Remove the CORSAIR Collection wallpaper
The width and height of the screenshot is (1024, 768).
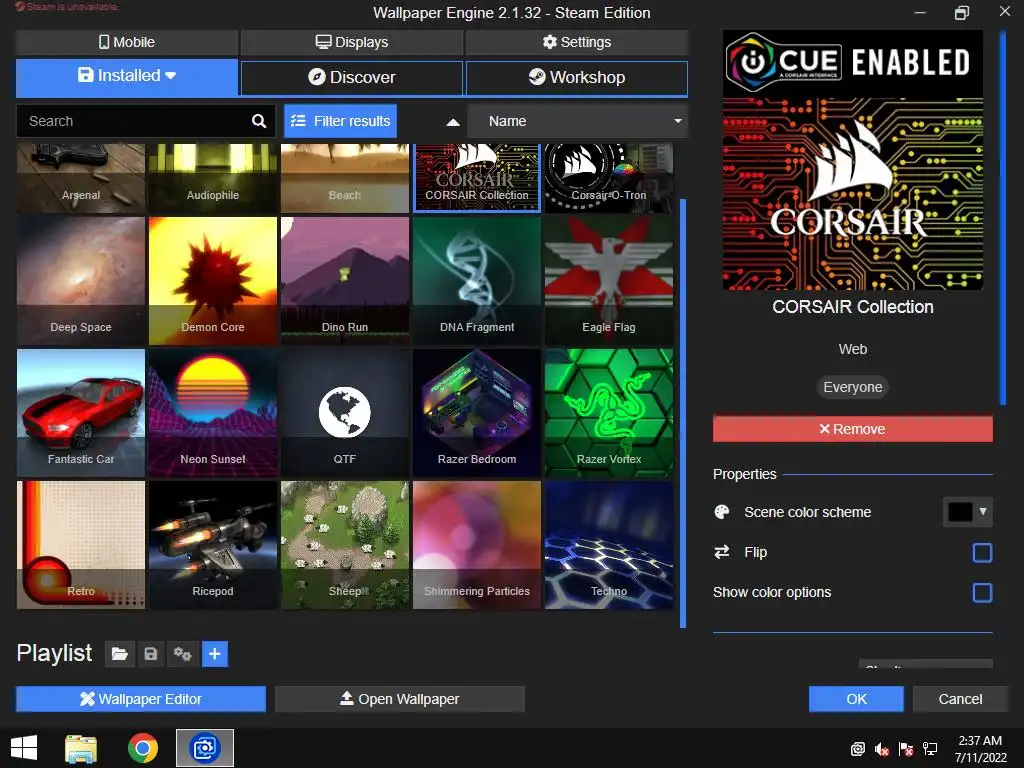852,429
